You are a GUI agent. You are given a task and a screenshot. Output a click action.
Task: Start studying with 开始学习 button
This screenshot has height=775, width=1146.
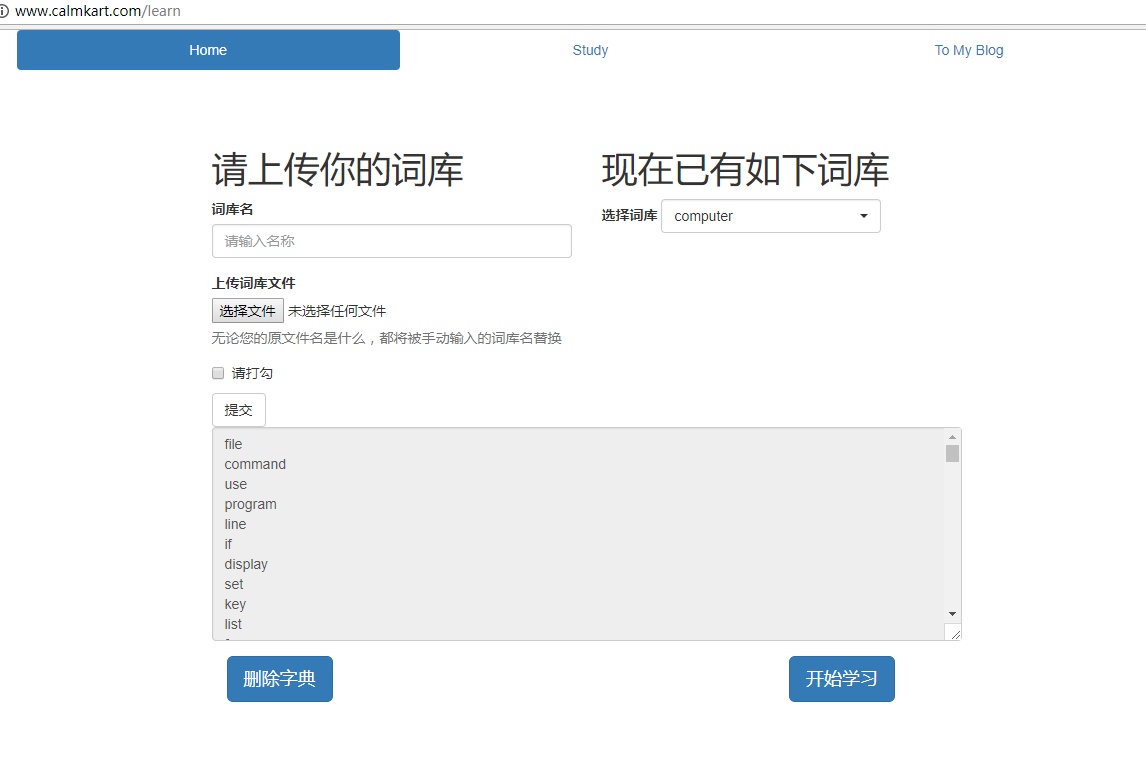[x=841, y=679]
